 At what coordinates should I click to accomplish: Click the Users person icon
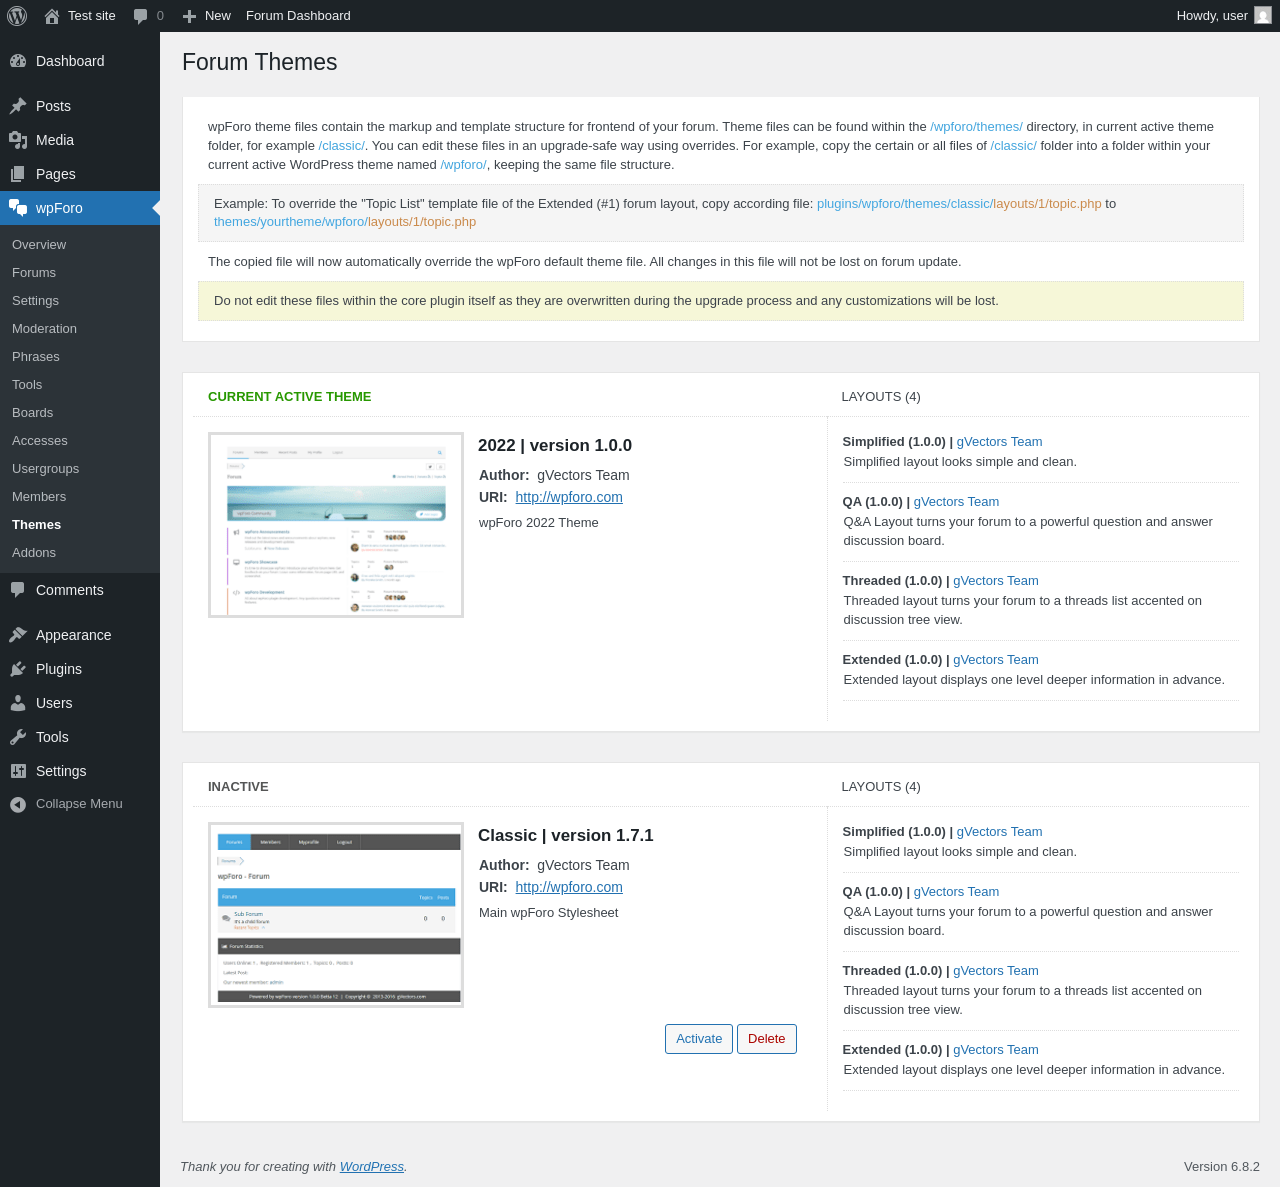(18, 703)
